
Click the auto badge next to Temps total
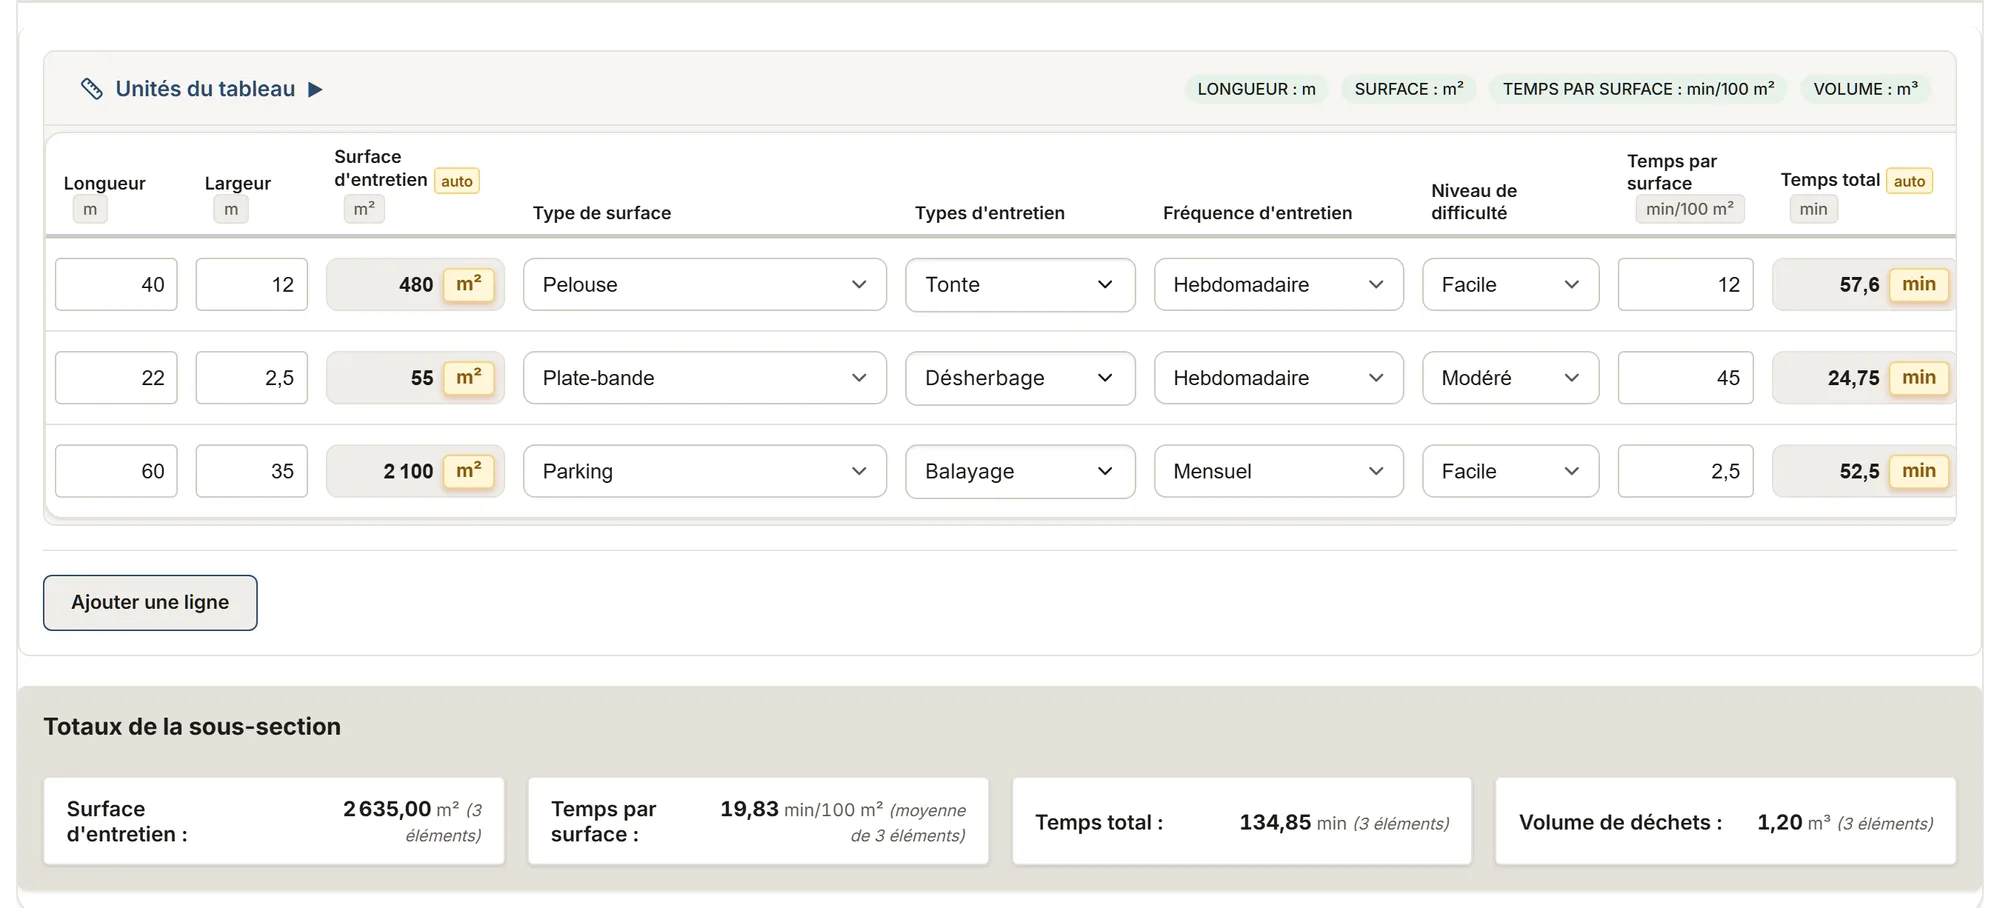tap(1909, 181)
